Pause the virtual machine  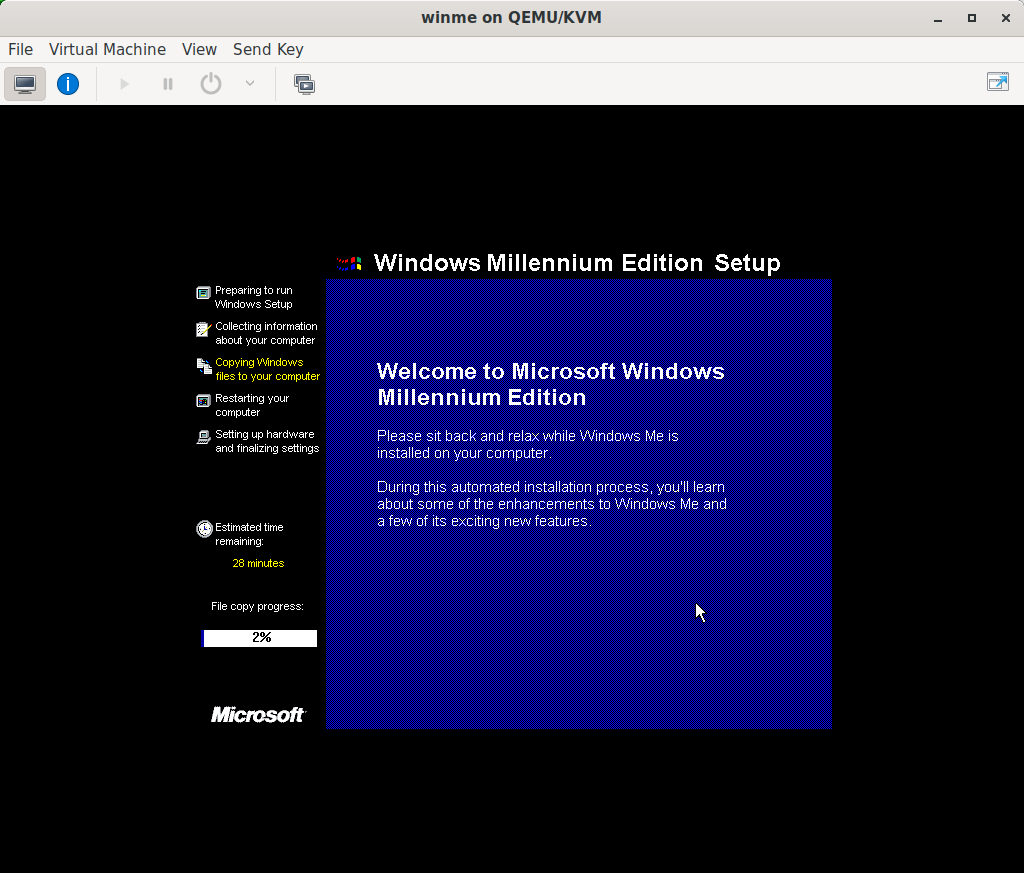point(168,84)
